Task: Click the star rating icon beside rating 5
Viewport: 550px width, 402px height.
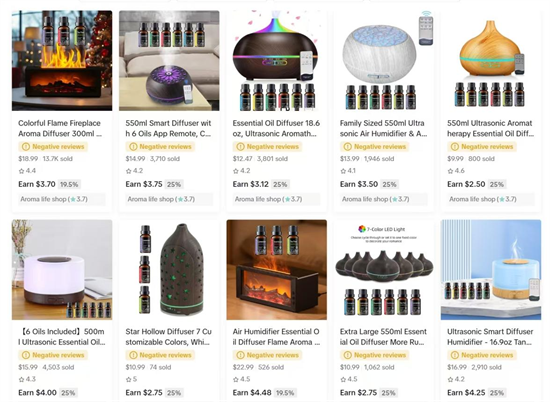Action: 129,379
